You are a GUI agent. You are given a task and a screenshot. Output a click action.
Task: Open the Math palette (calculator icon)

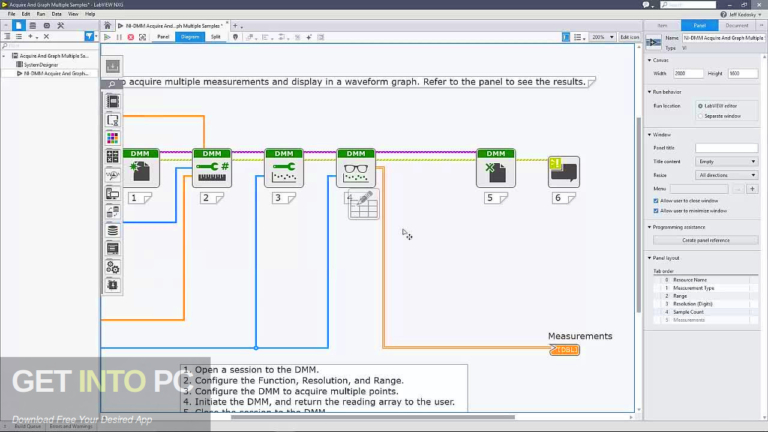tap(113, 157)
